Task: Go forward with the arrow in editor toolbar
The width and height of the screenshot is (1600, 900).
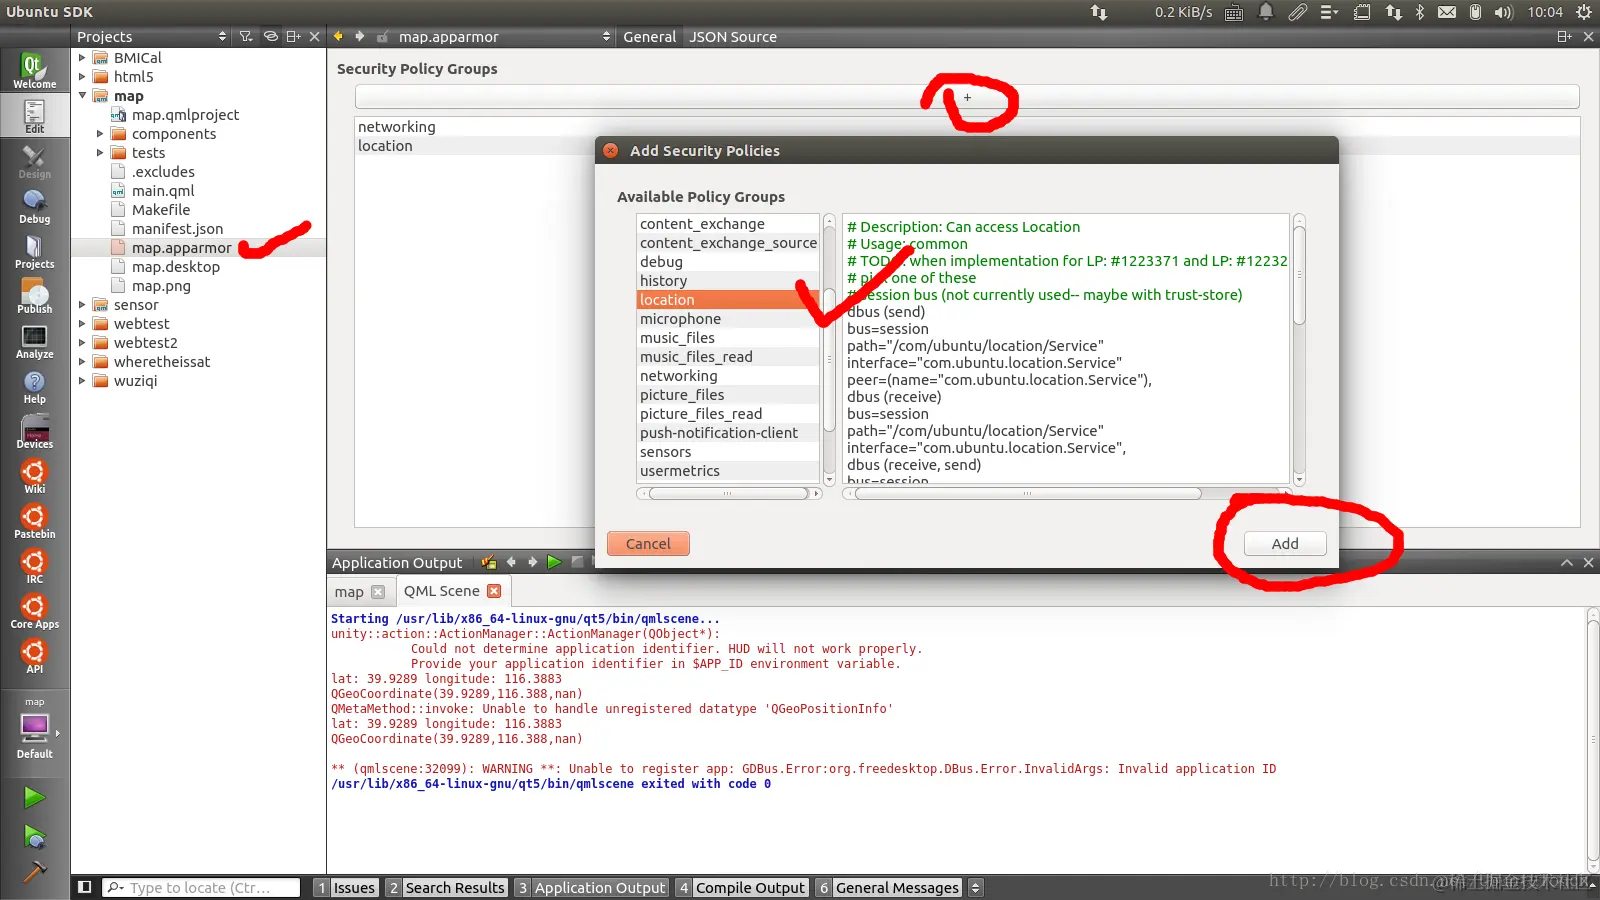Action: pyautogui.click(x=360, y=37)
